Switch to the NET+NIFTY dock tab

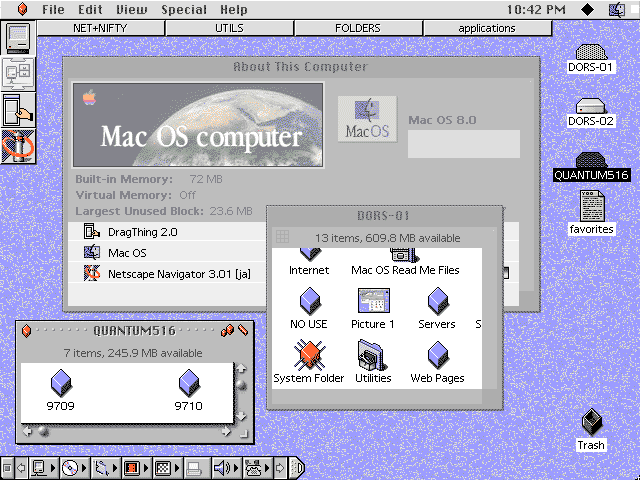click(100, 28)
